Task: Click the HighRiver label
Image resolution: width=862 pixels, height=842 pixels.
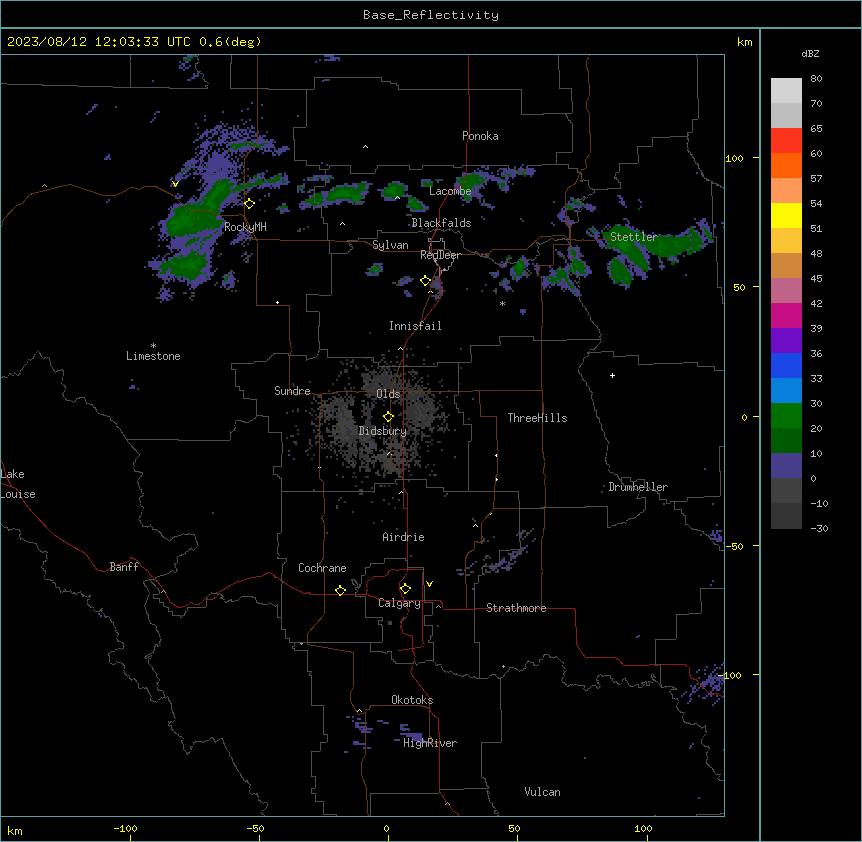Action: [x=430, y=743]
